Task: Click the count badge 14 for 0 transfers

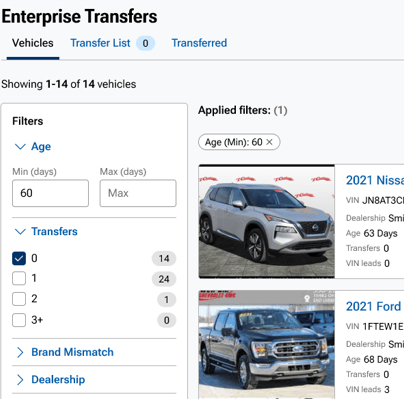Action: (164, 259)
